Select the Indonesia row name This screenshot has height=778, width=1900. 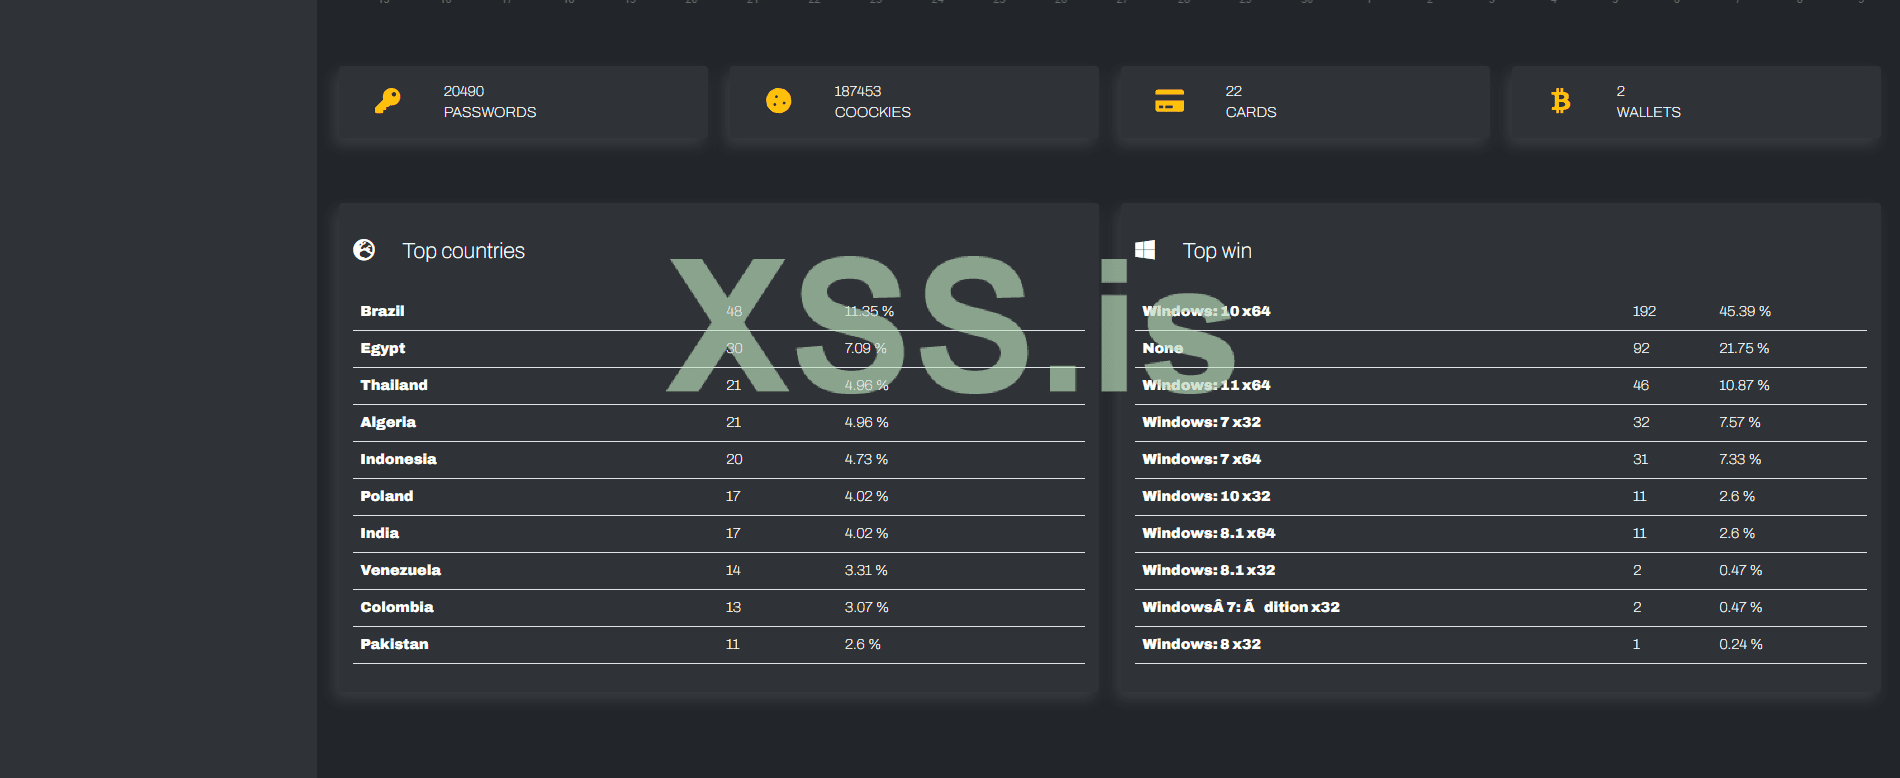[399, 459]
